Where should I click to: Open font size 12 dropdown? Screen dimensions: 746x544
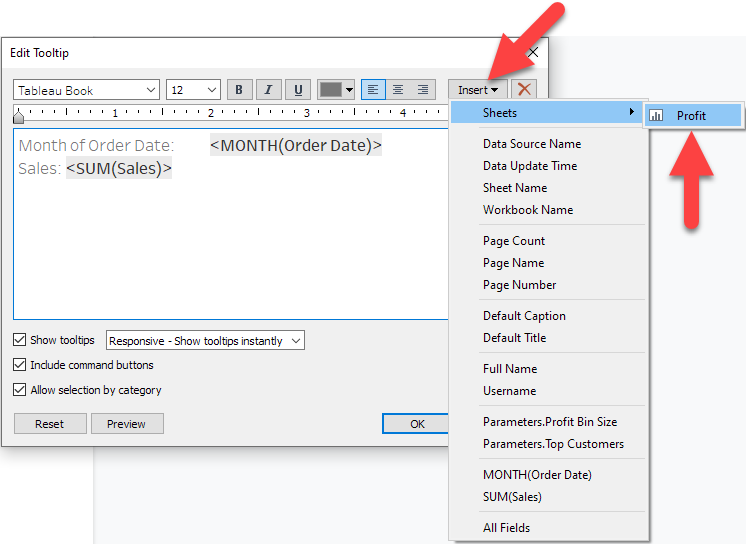[x=193, y=90]
